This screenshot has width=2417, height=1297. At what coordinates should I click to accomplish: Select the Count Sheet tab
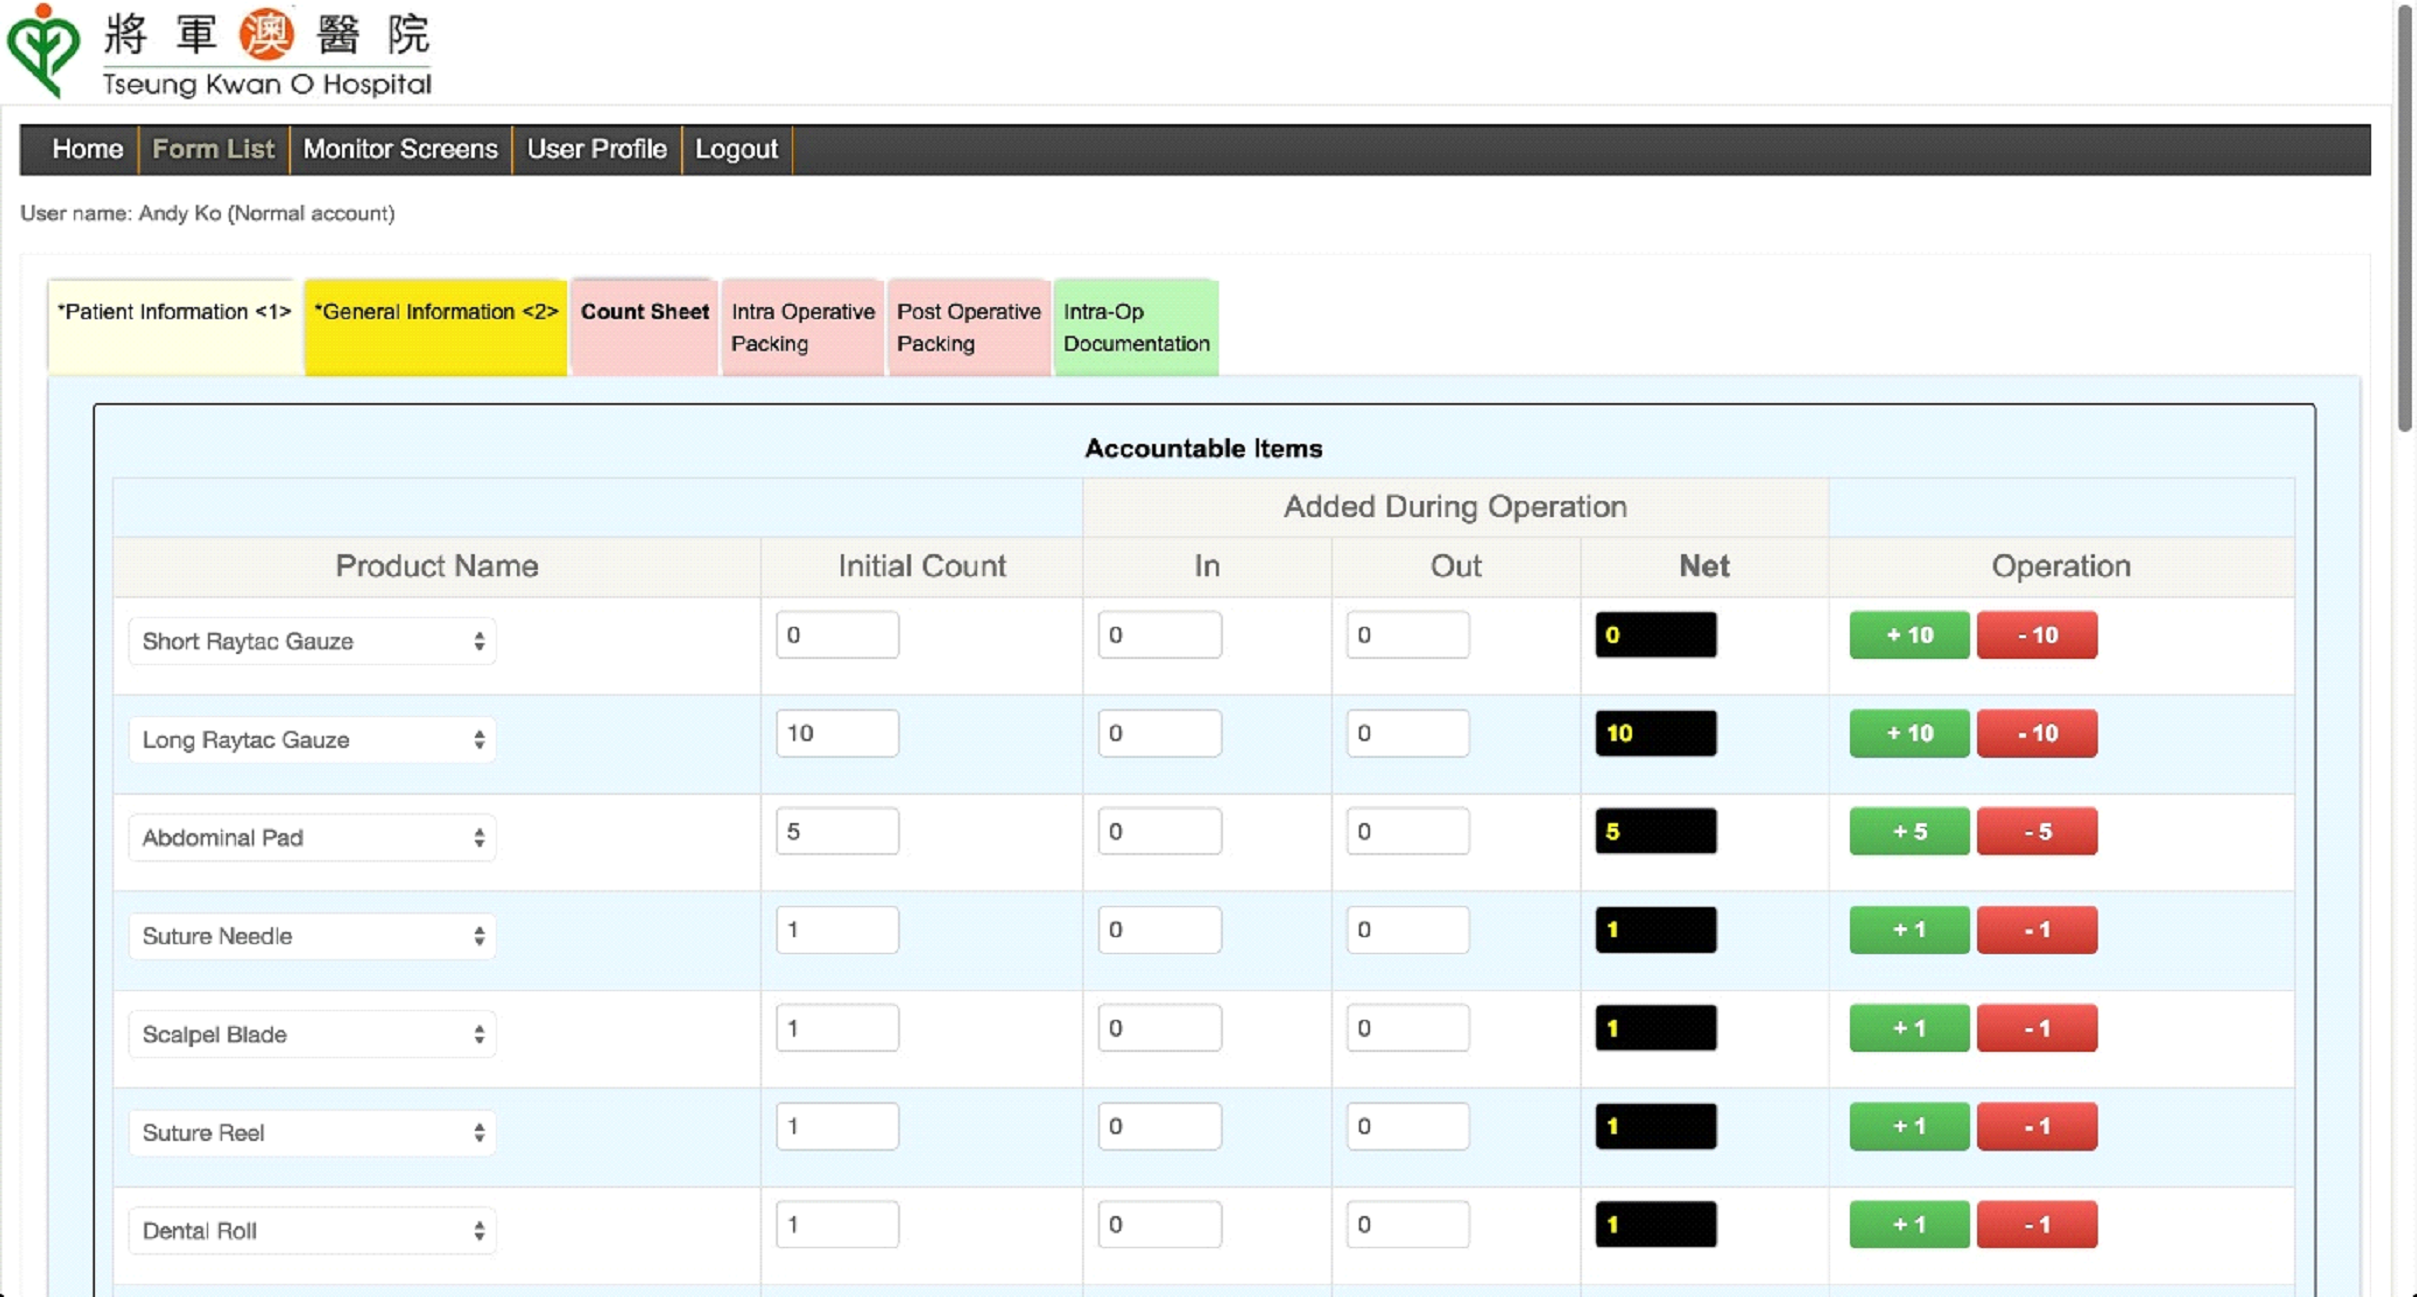click(645, 327)
